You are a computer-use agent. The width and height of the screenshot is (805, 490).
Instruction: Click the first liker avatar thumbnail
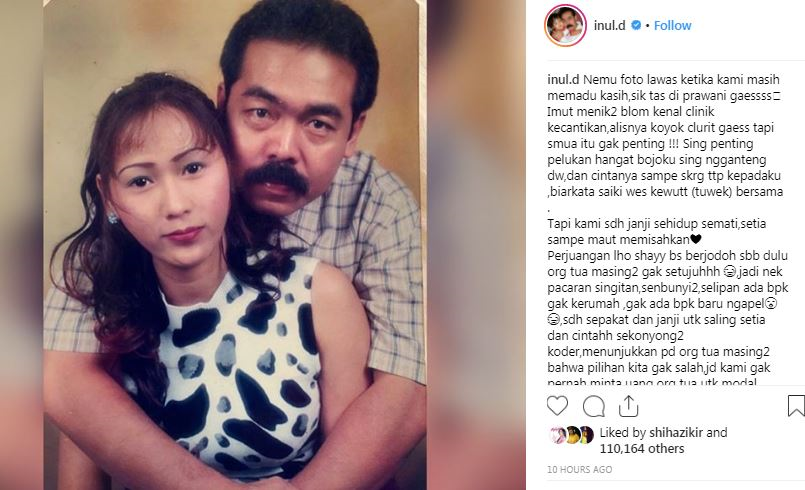point(557,435)
